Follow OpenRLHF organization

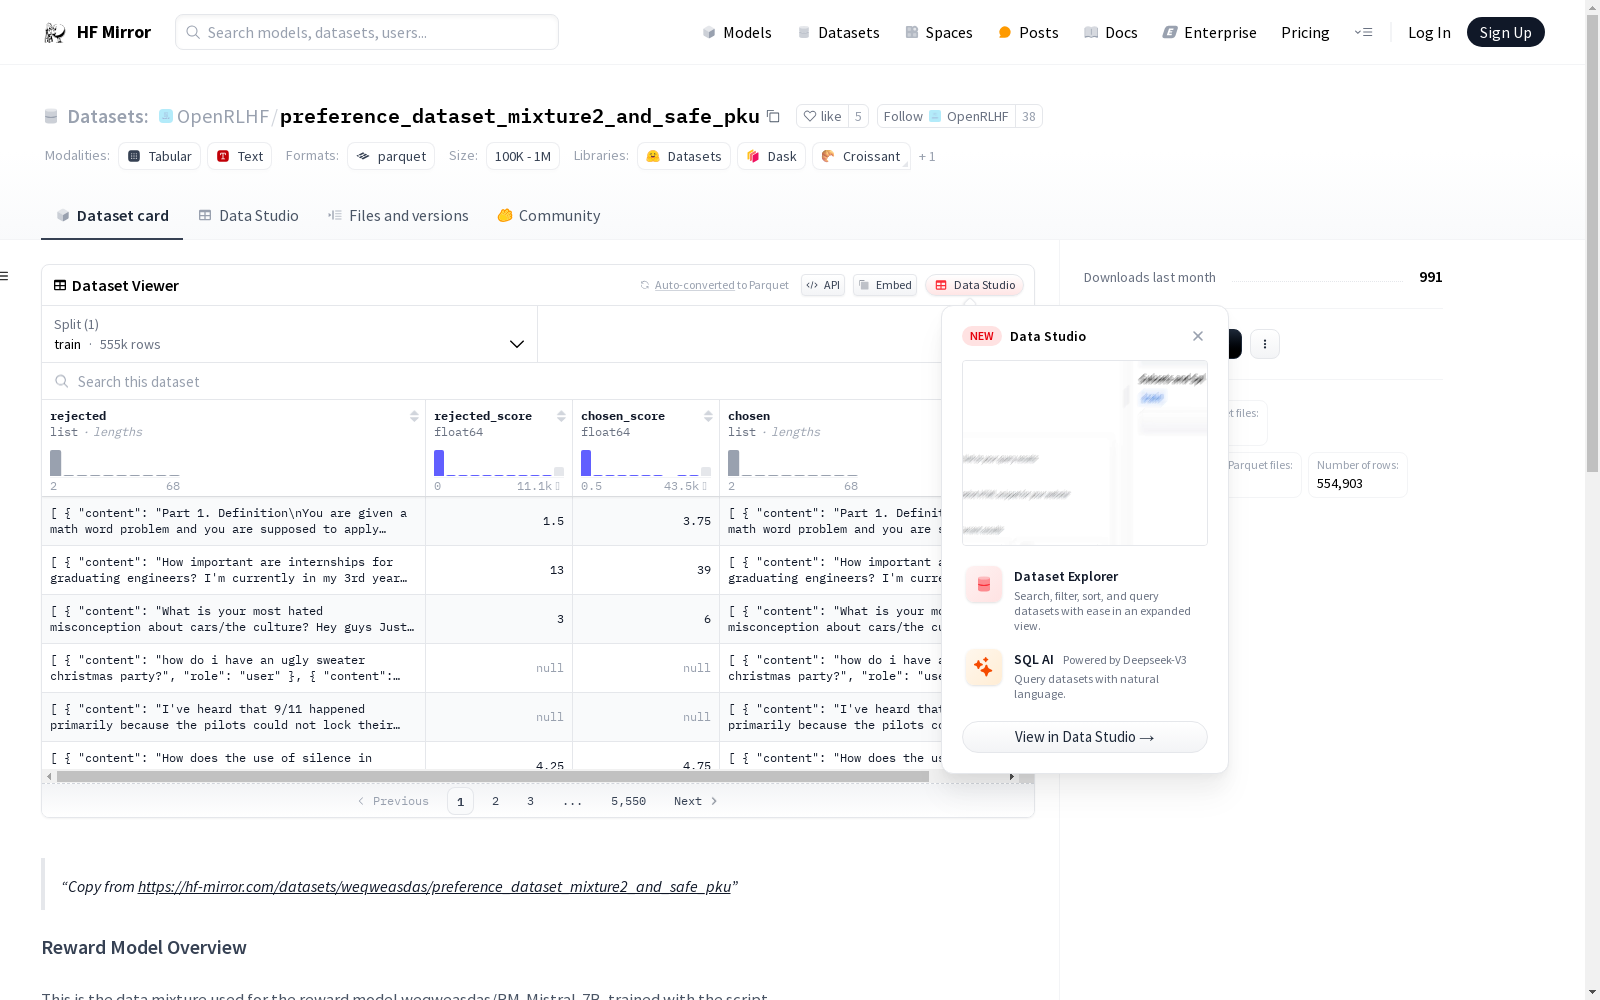pyautogui.click(x=946, y=116)
